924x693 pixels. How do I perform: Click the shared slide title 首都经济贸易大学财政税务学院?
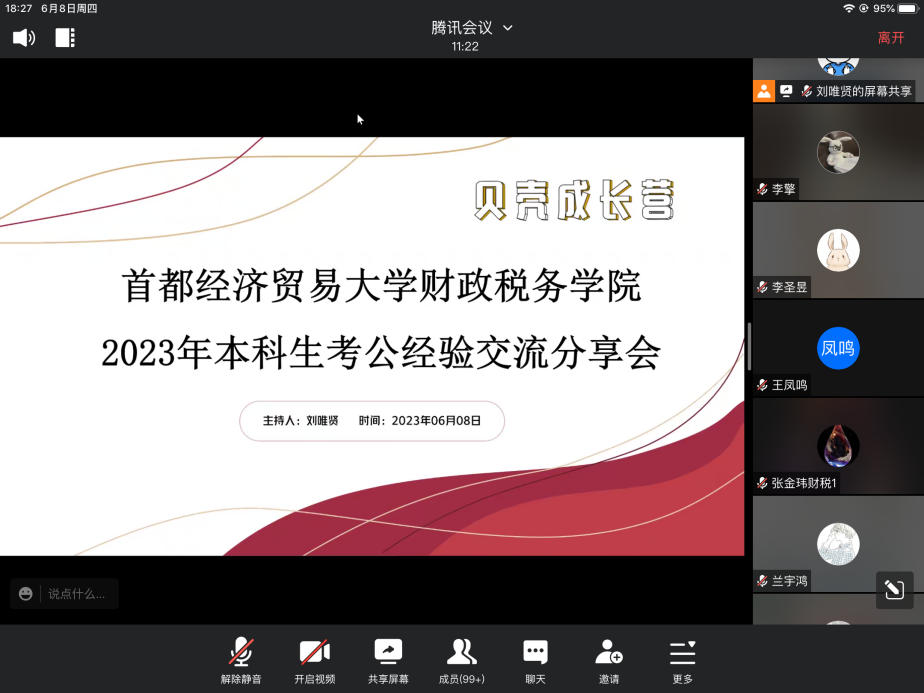point(381,286)
